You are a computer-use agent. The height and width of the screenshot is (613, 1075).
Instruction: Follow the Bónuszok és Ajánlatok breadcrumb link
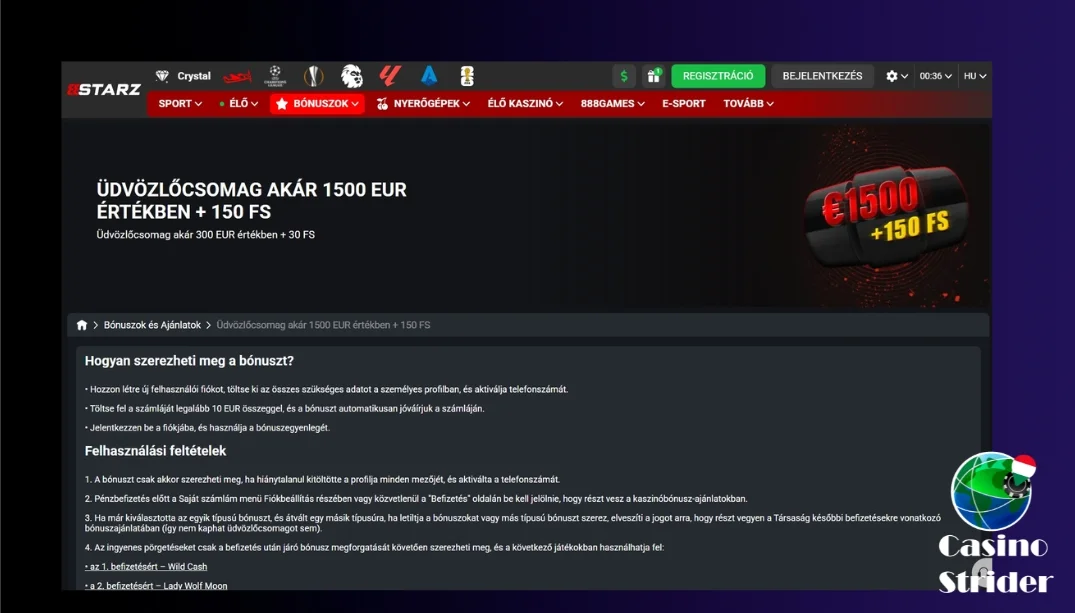tap(152, 325)
